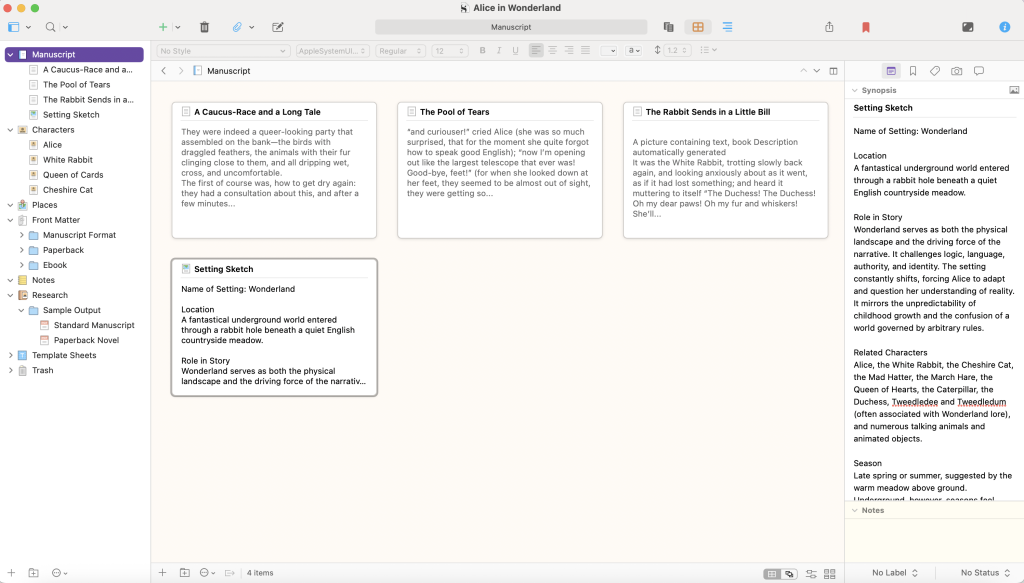Image resolution: width=1024 pixels, height=583 pixels.
Task: Collapse the Characters folder in binder
Action: coord(10,130)
